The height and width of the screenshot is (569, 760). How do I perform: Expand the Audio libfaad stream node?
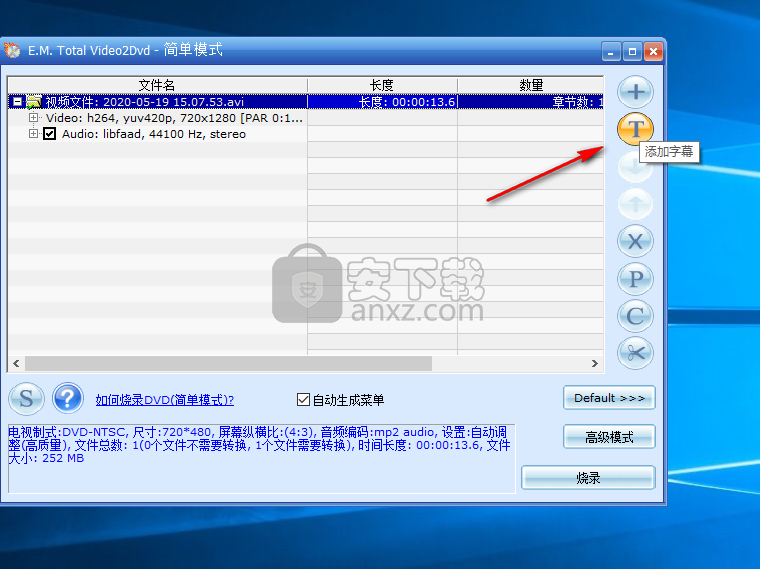(33, 133)
